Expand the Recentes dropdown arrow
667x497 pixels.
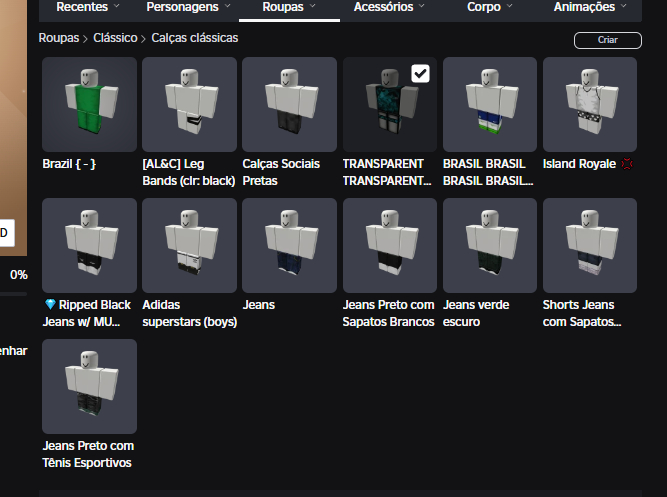coord(117,6)
